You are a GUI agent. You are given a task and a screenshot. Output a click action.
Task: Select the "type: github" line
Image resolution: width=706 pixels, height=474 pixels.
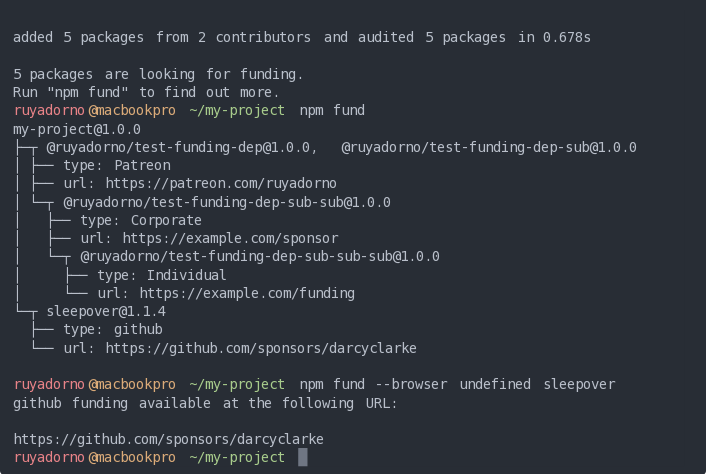click(112, 329)
